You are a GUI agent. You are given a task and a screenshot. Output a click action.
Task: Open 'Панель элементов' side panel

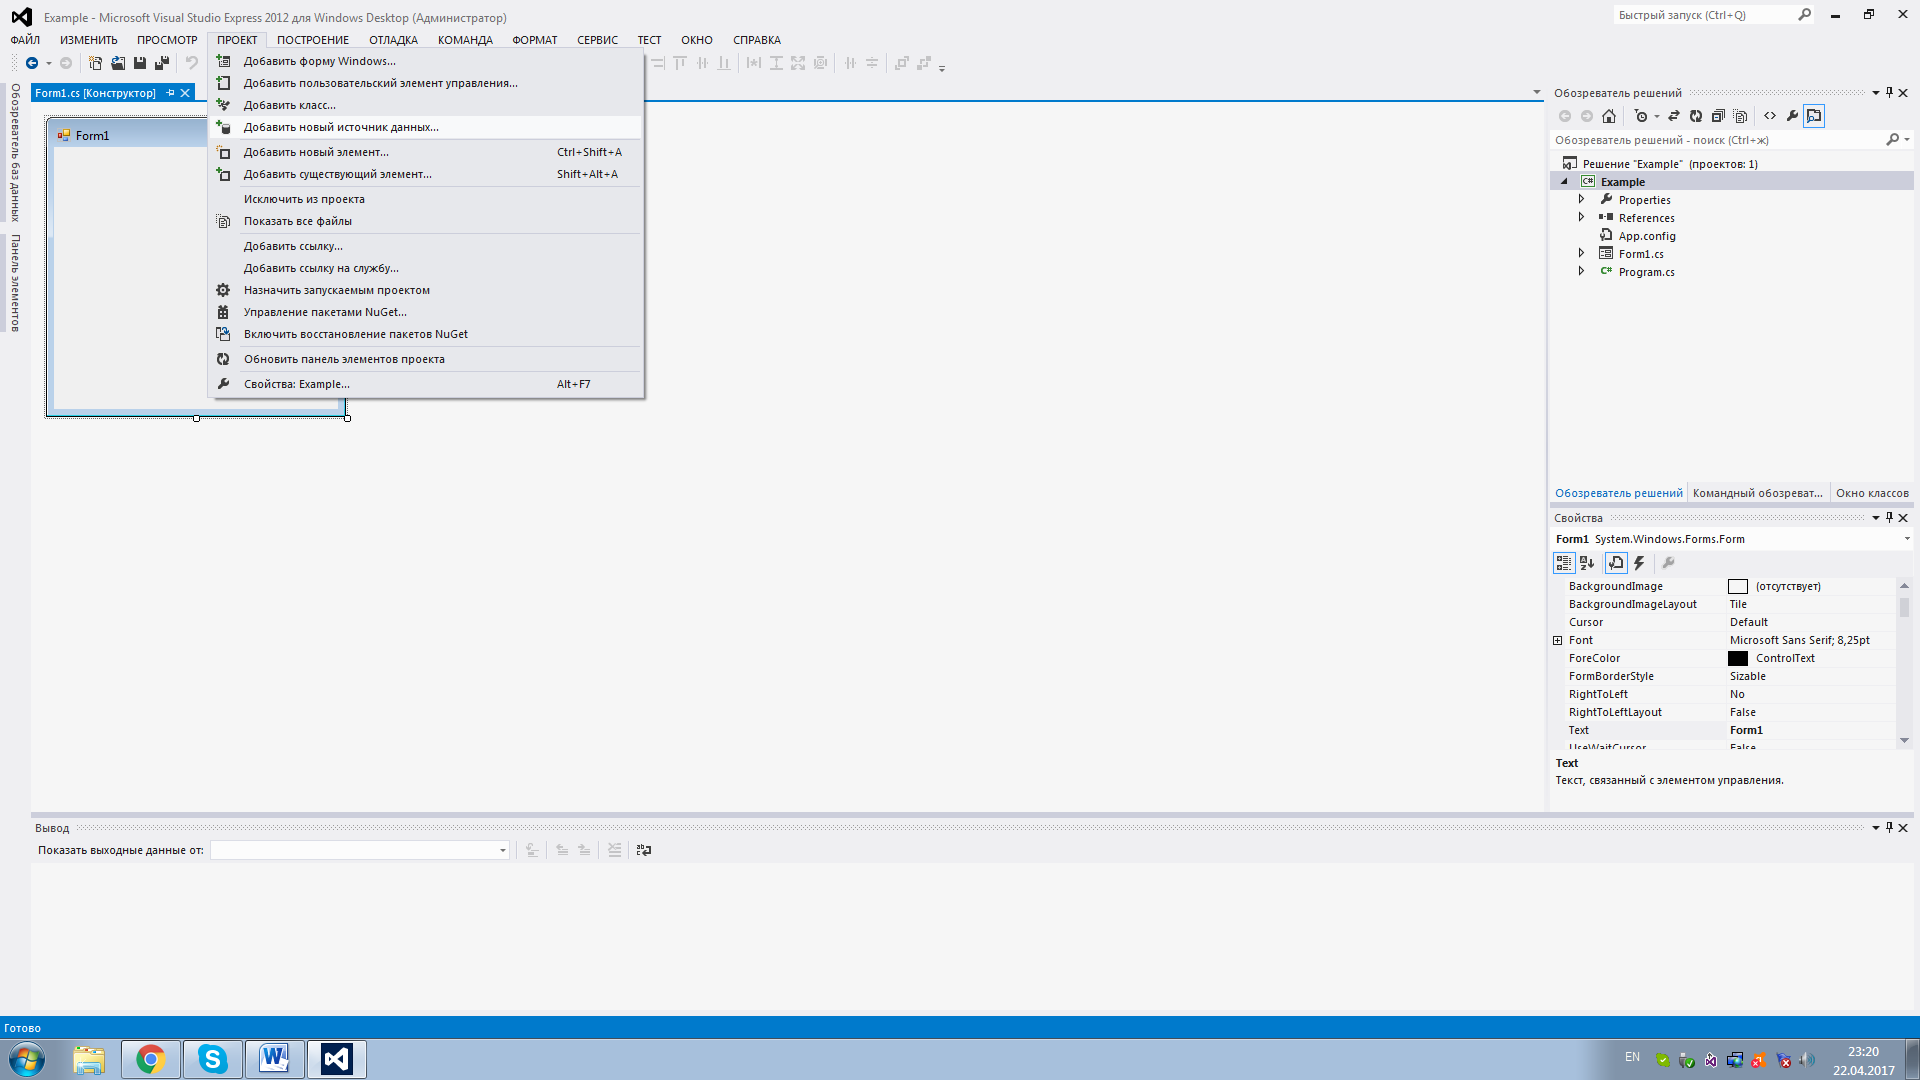pos(15,283)
